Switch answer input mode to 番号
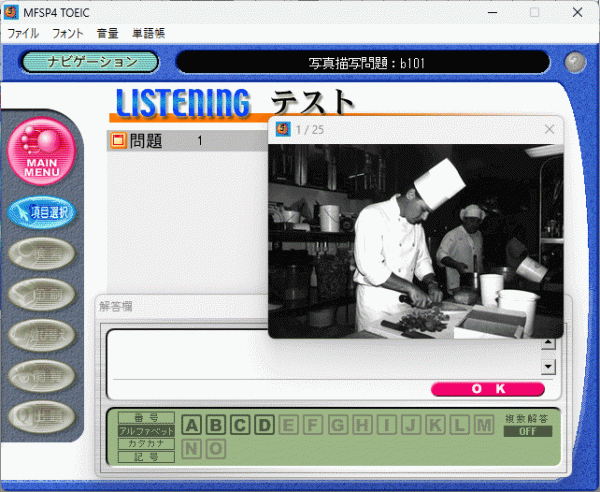 point(146,417)
